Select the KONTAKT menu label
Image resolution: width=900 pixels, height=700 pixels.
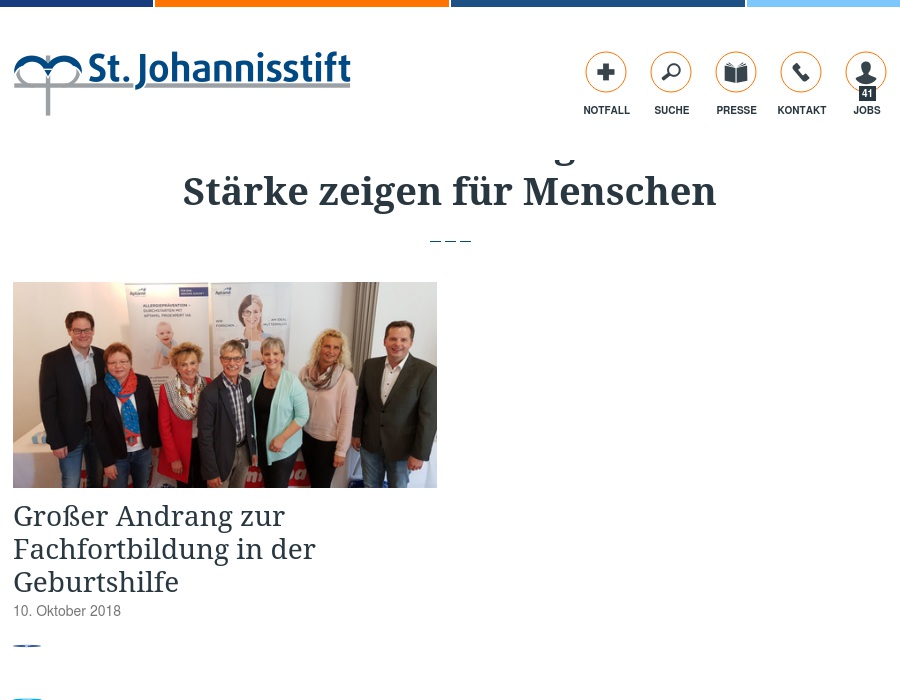click(x=801, y=111)
